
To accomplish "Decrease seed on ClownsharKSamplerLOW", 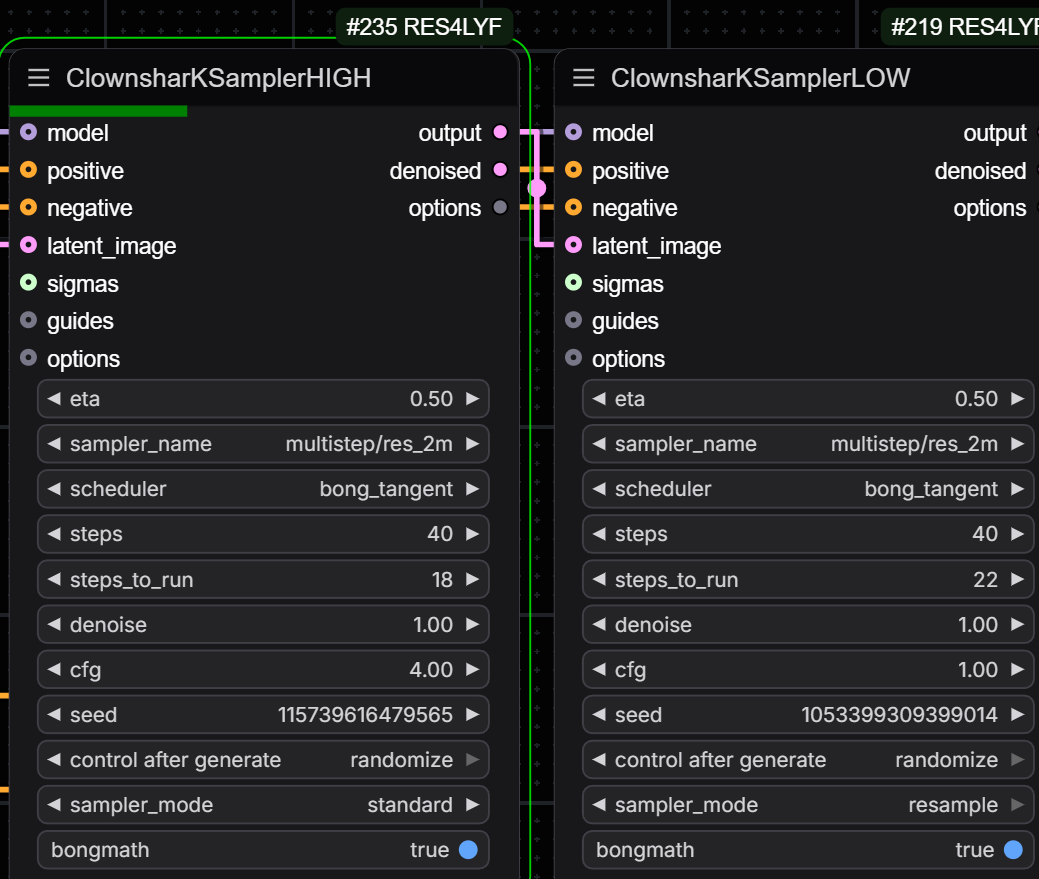I will (599, 715).
